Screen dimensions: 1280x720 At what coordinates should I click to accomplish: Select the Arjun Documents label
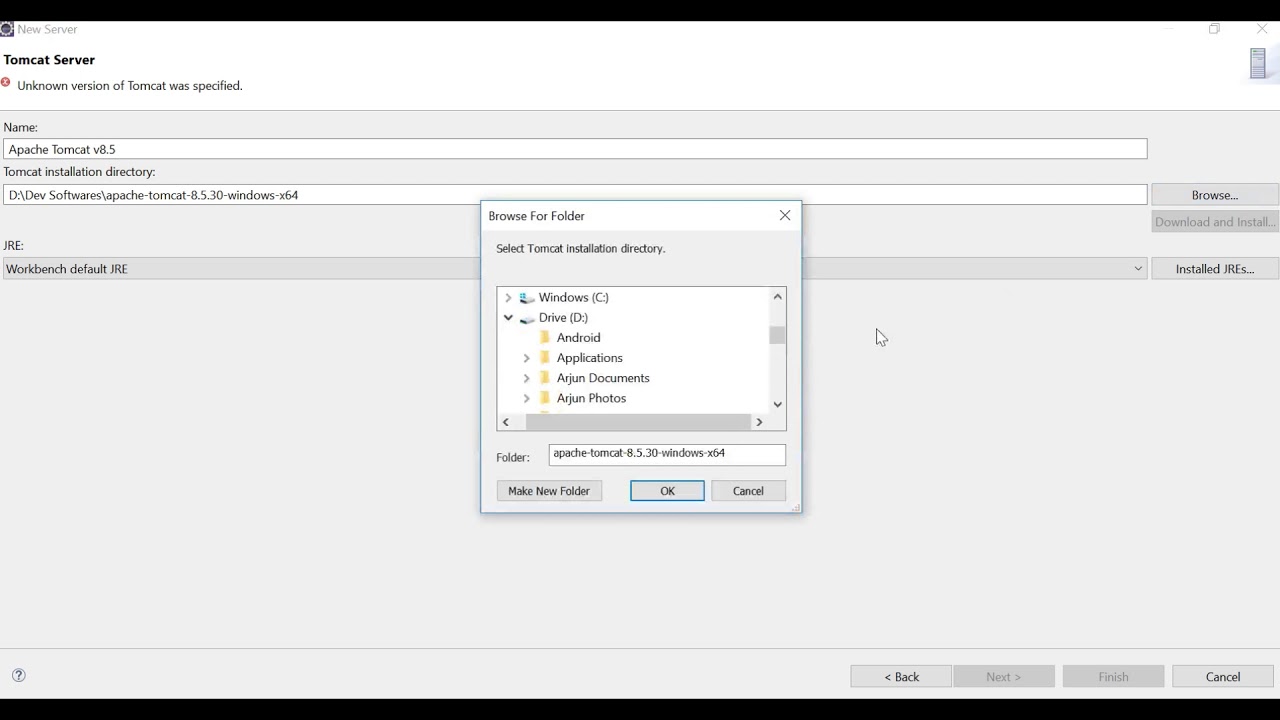coord(603,378)
